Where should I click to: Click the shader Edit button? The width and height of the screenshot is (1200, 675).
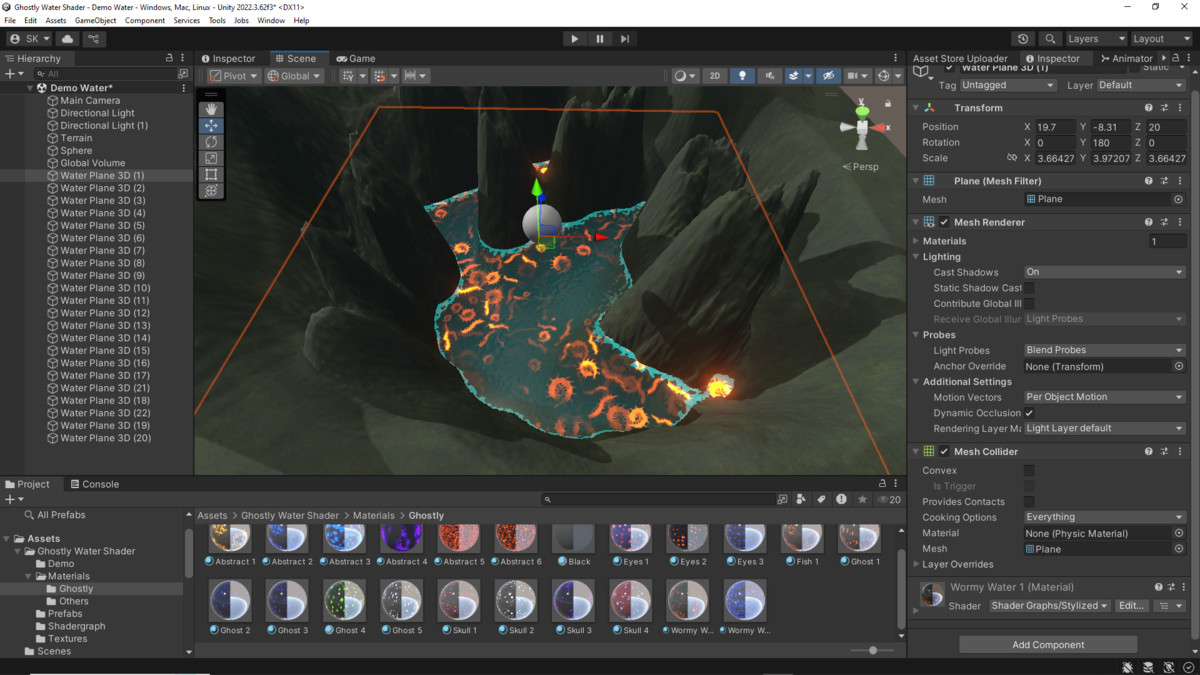[1131, 606]
